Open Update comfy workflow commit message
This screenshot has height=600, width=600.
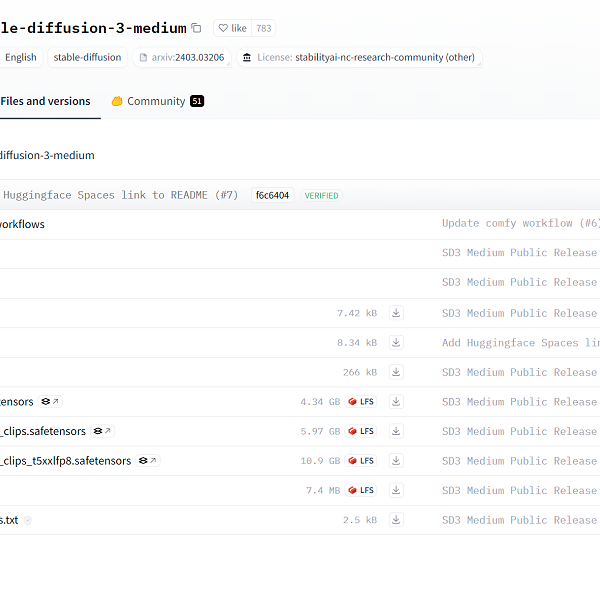coord(521,223)
